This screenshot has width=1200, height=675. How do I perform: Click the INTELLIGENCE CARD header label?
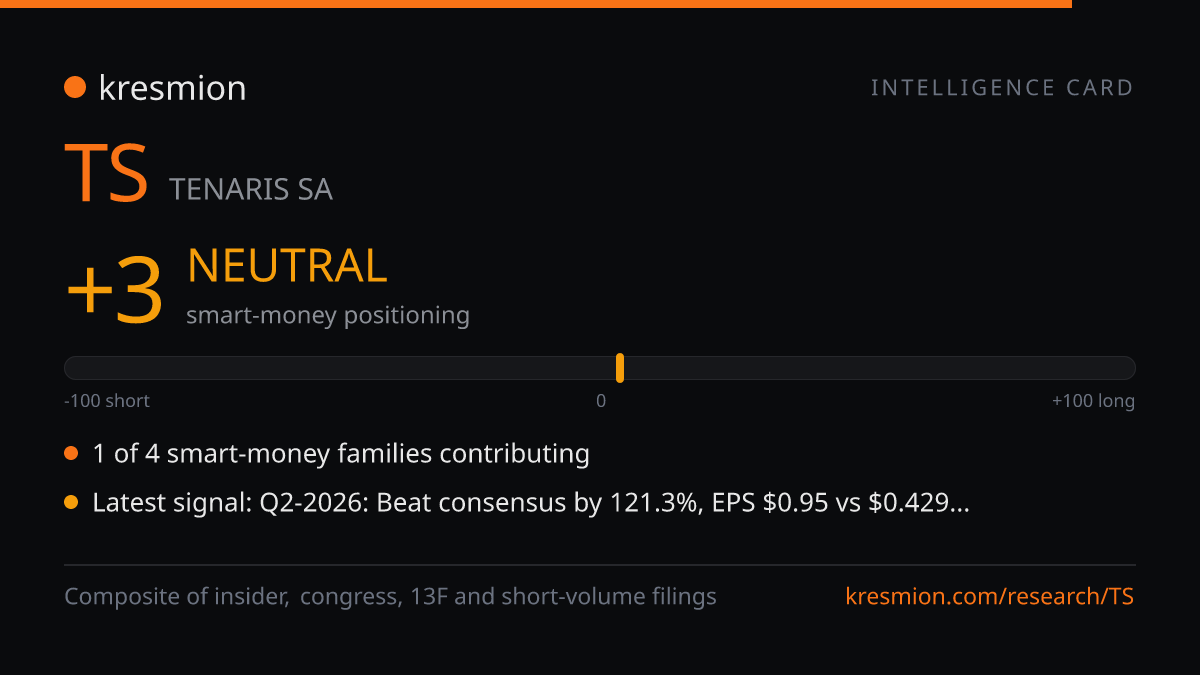(1002, 88)
